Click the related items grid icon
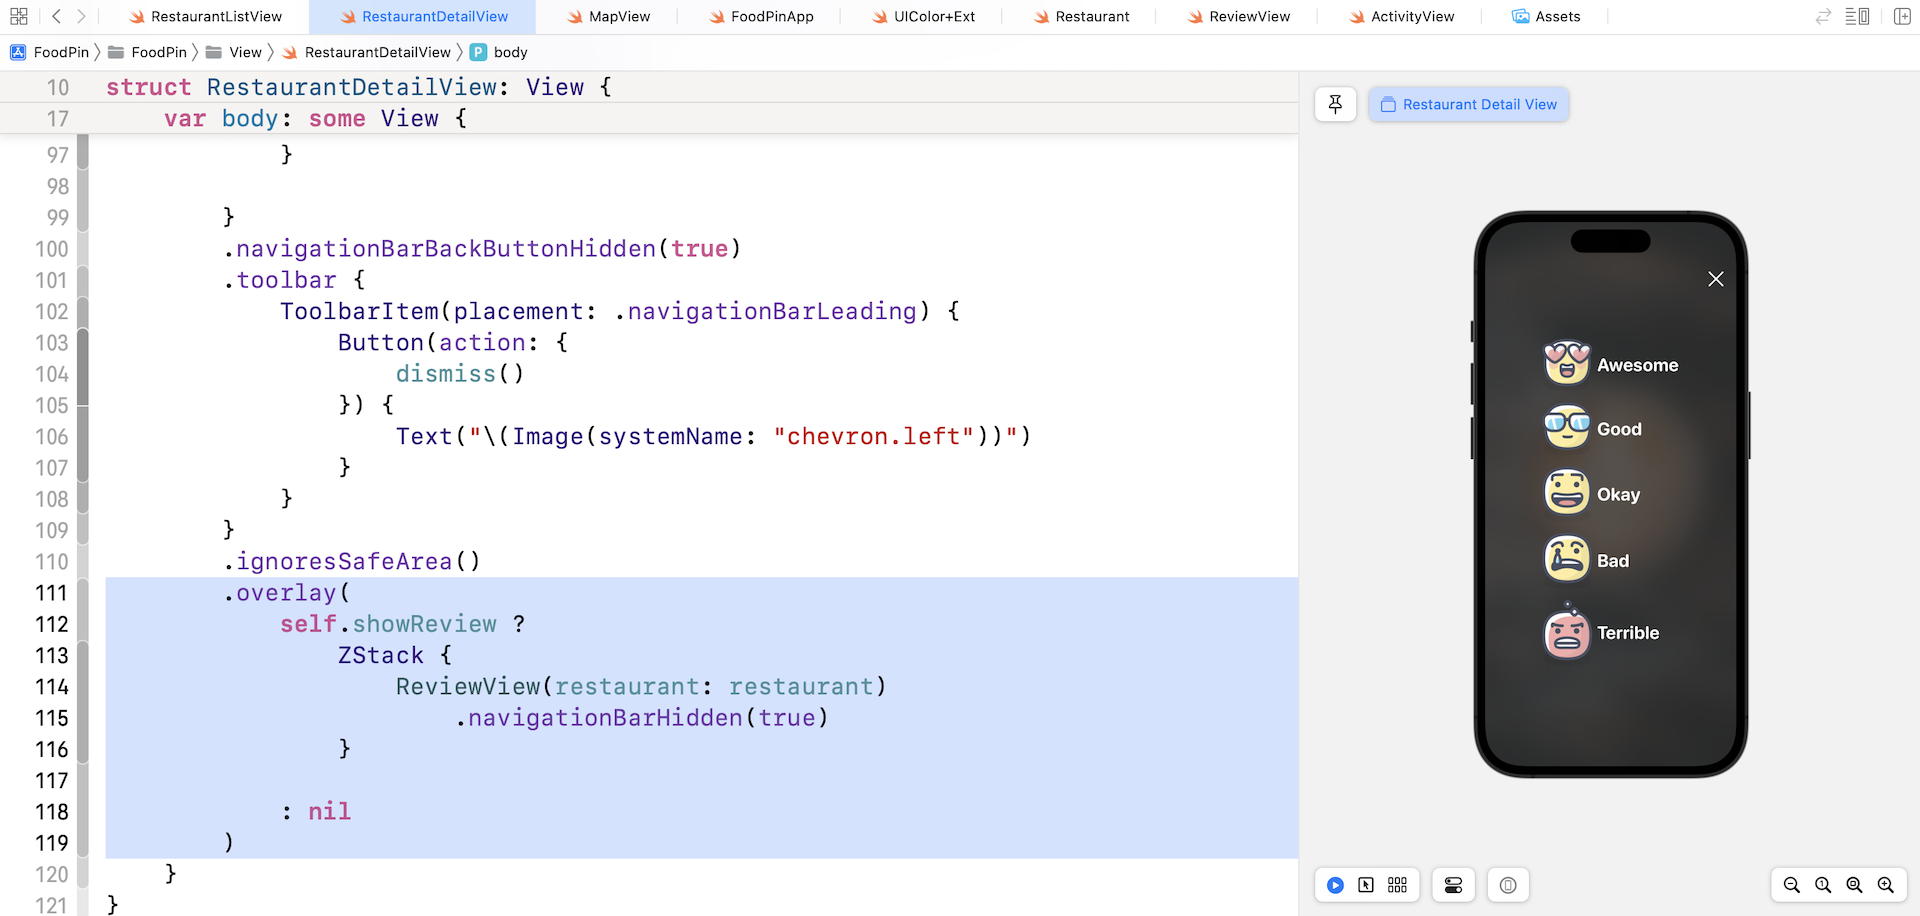 coord(18,16)
